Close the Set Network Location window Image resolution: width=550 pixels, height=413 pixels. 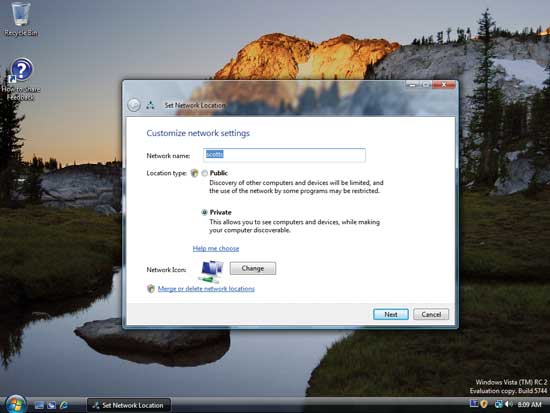(444, 85)
